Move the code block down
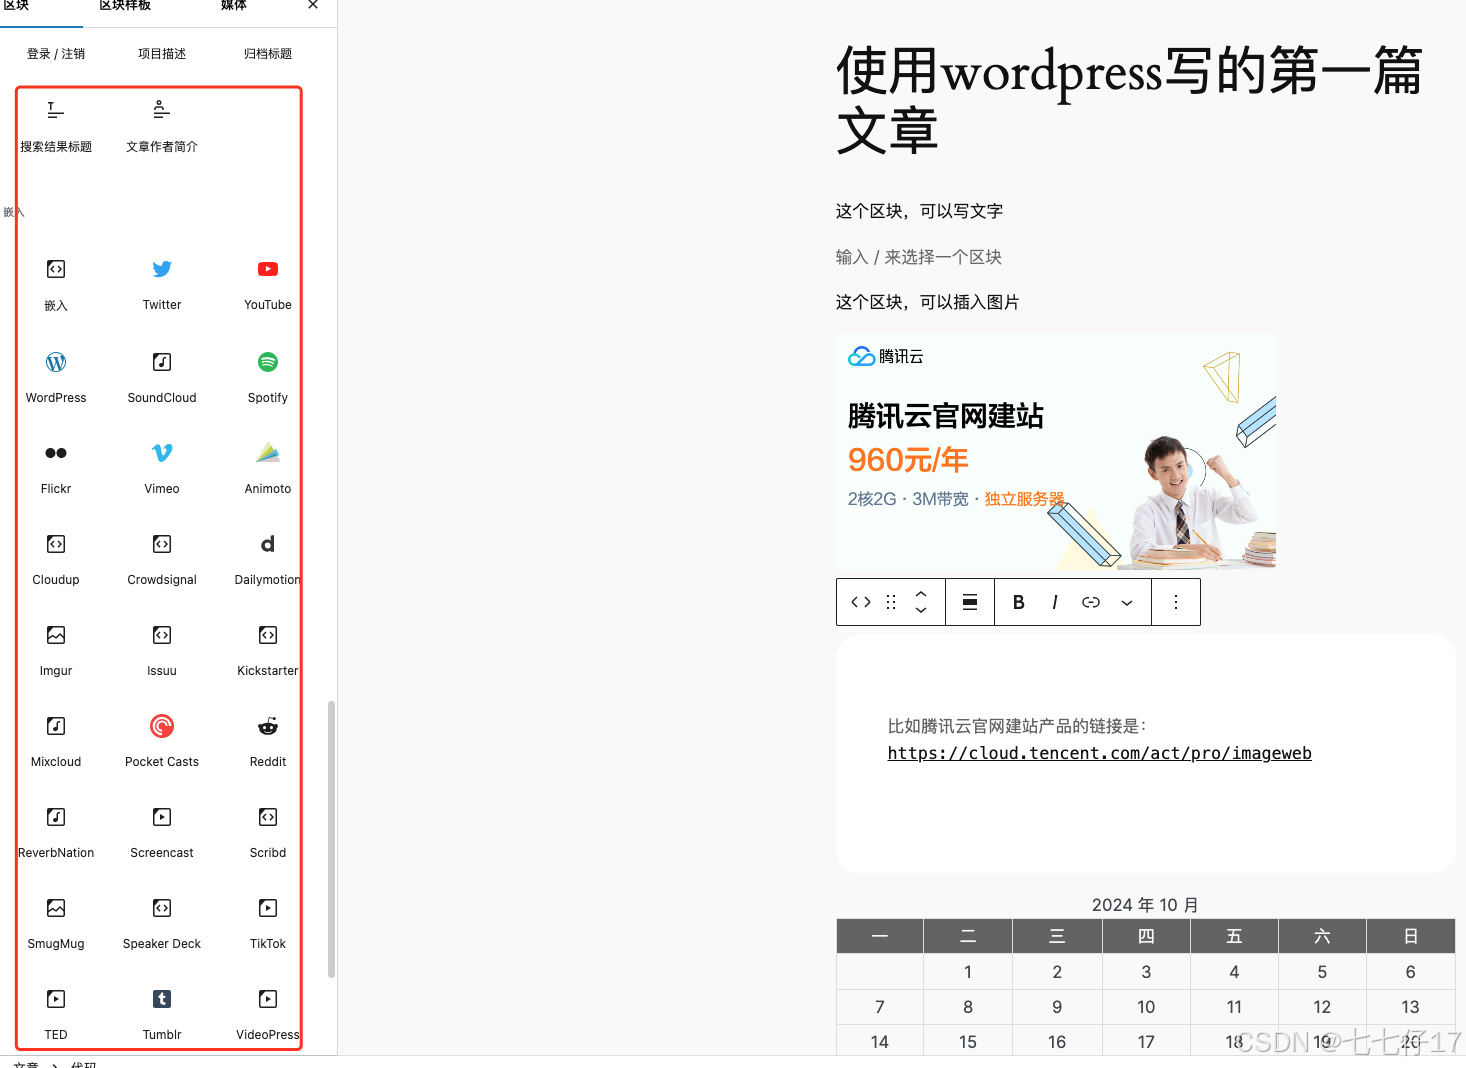The width and height of the screenshot is (1466, 1068). coord(921,610)
